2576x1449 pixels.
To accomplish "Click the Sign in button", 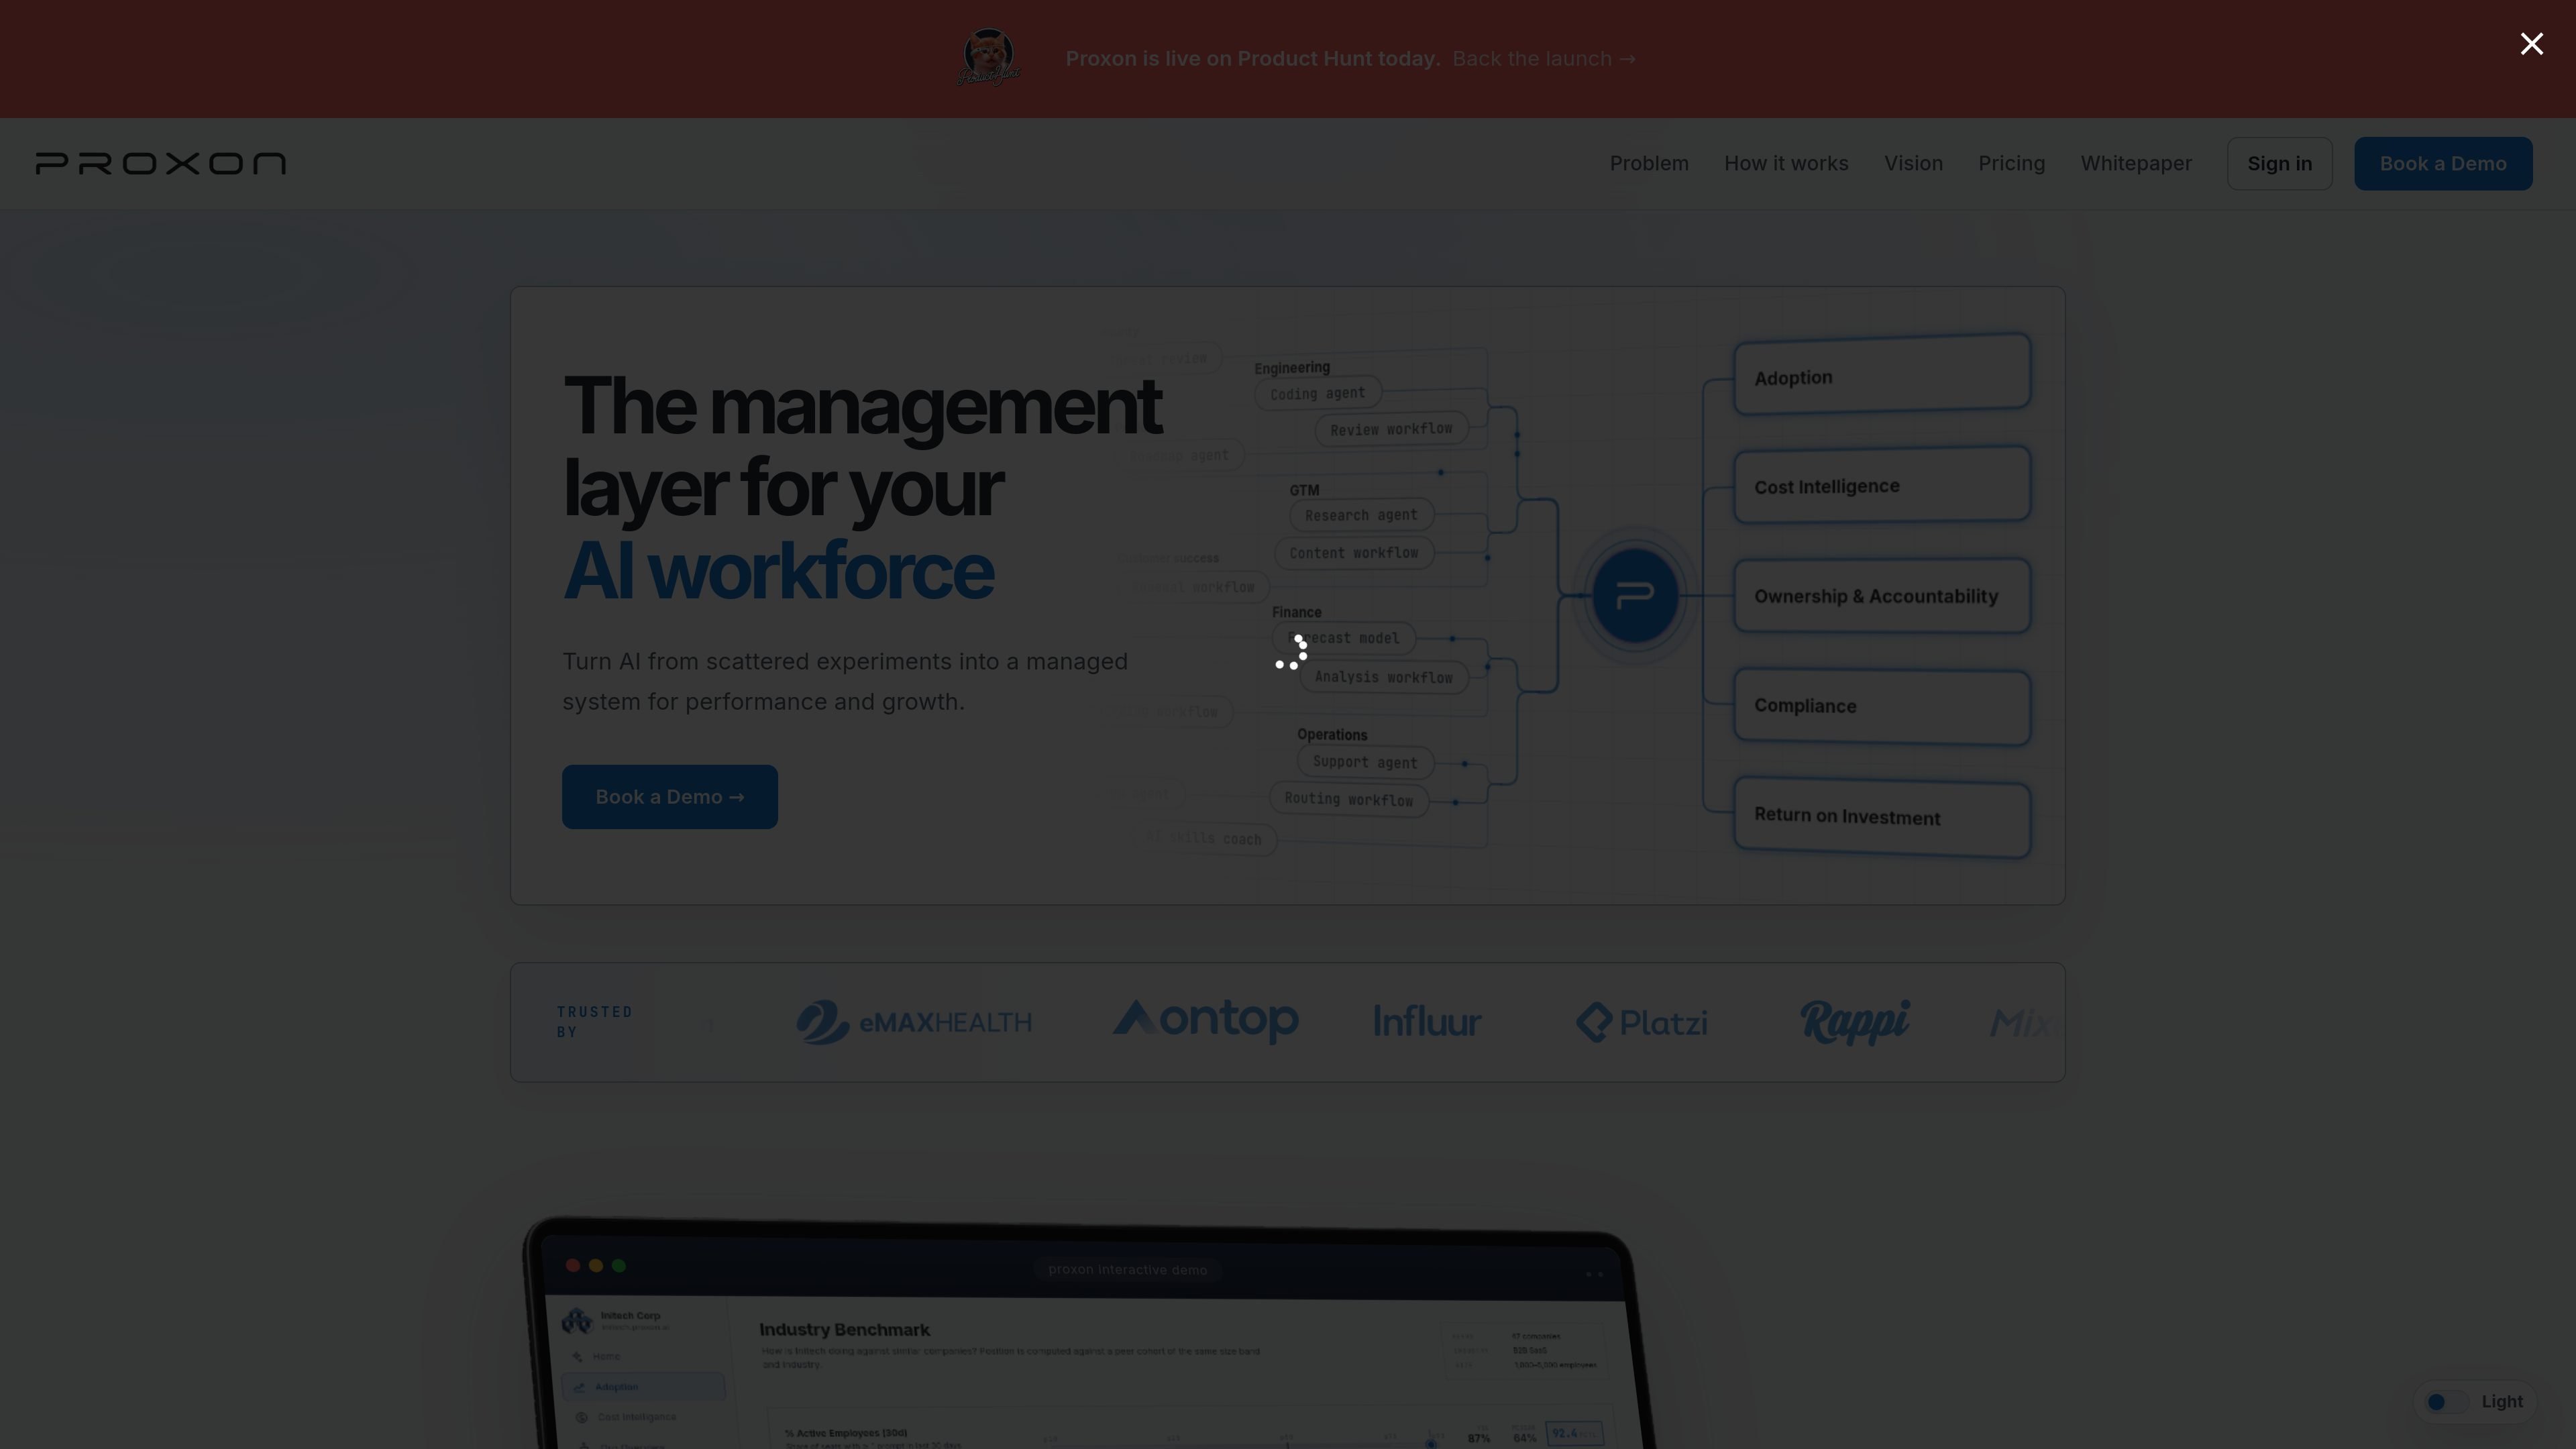I will point(2279,163).
